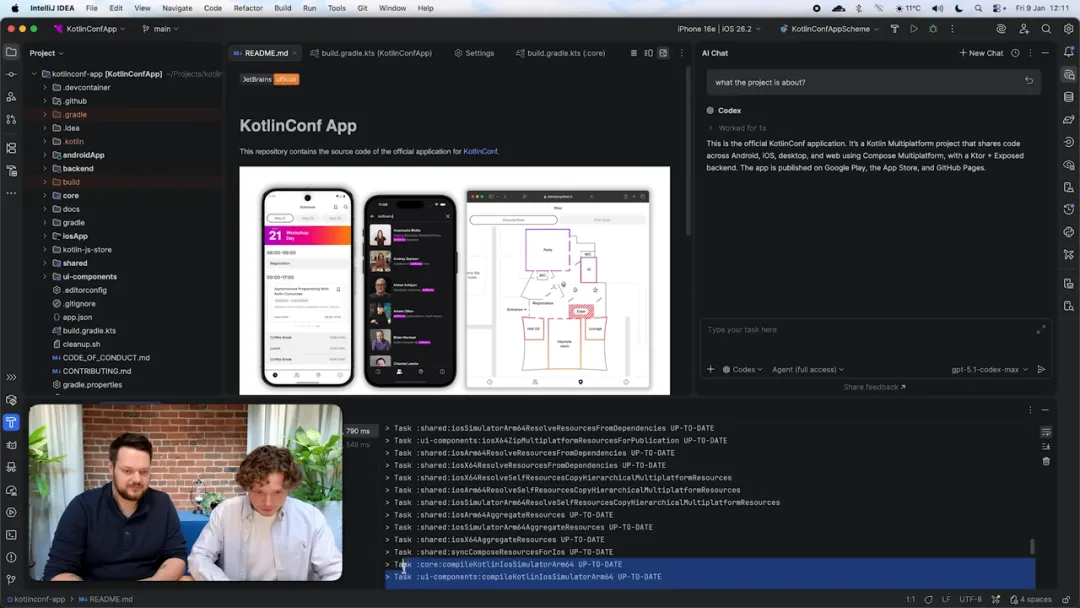Image resolution: width=1080 pixels, height=608 pixels.
Task: Open the Project tool window icon
Action: (11, 52)
